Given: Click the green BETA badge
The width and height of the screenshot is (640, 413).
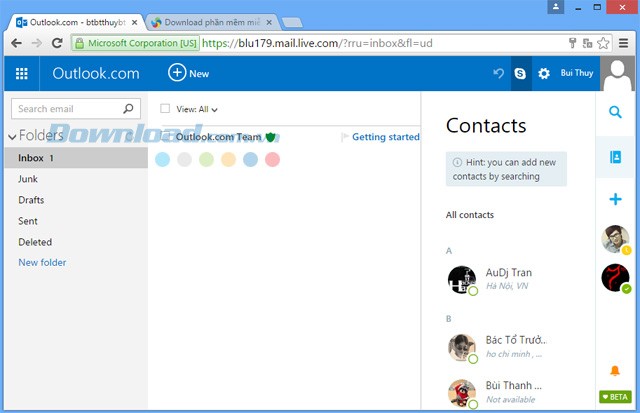Looking at the screenshot, I should pyautogui.click(x=616, y=397).
